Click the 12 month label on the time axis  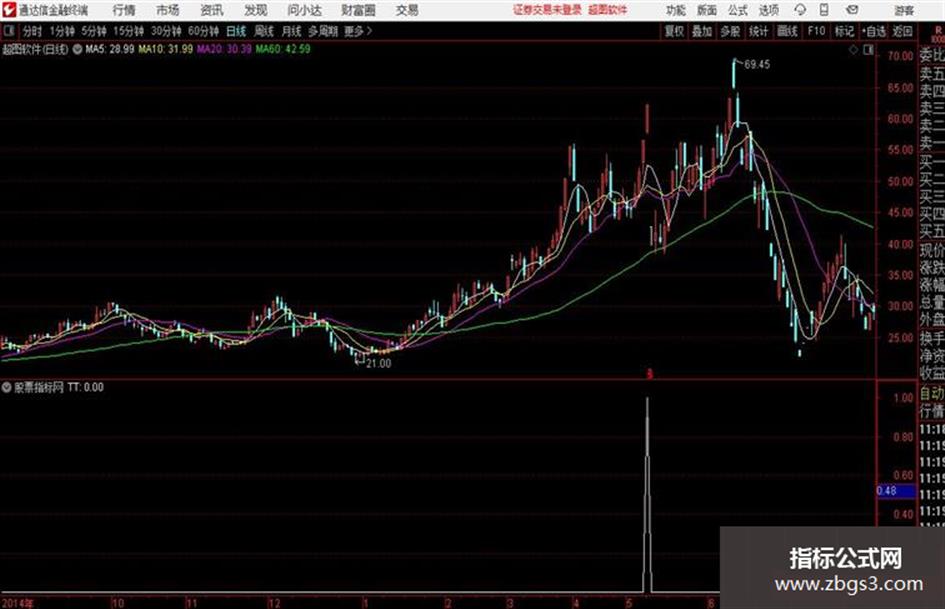(274, 603)
